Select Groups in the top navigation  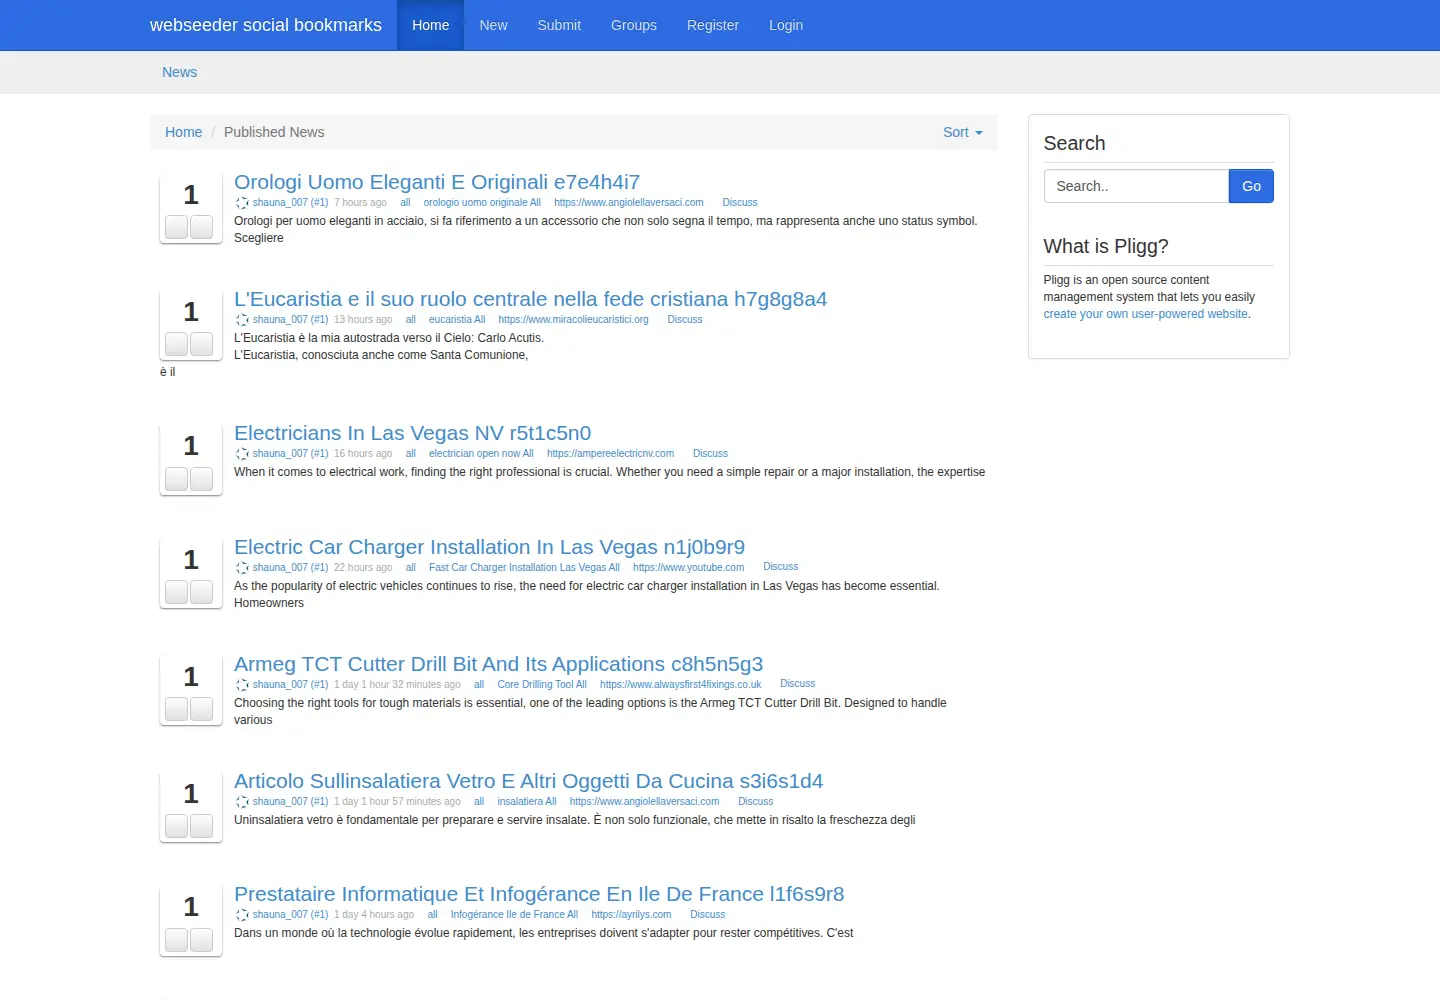click(x=634, y=25)
